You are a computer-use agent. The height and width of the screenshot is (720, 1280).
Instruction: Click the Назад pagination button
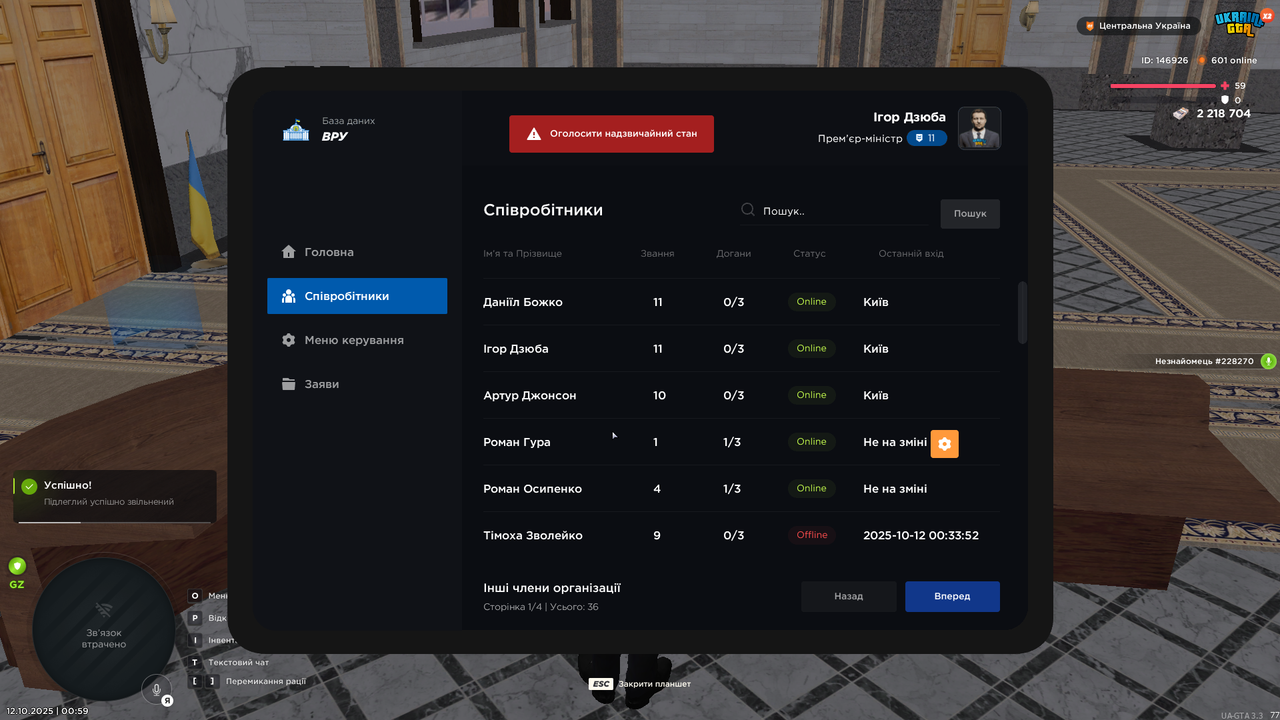(x=848, y=596)
